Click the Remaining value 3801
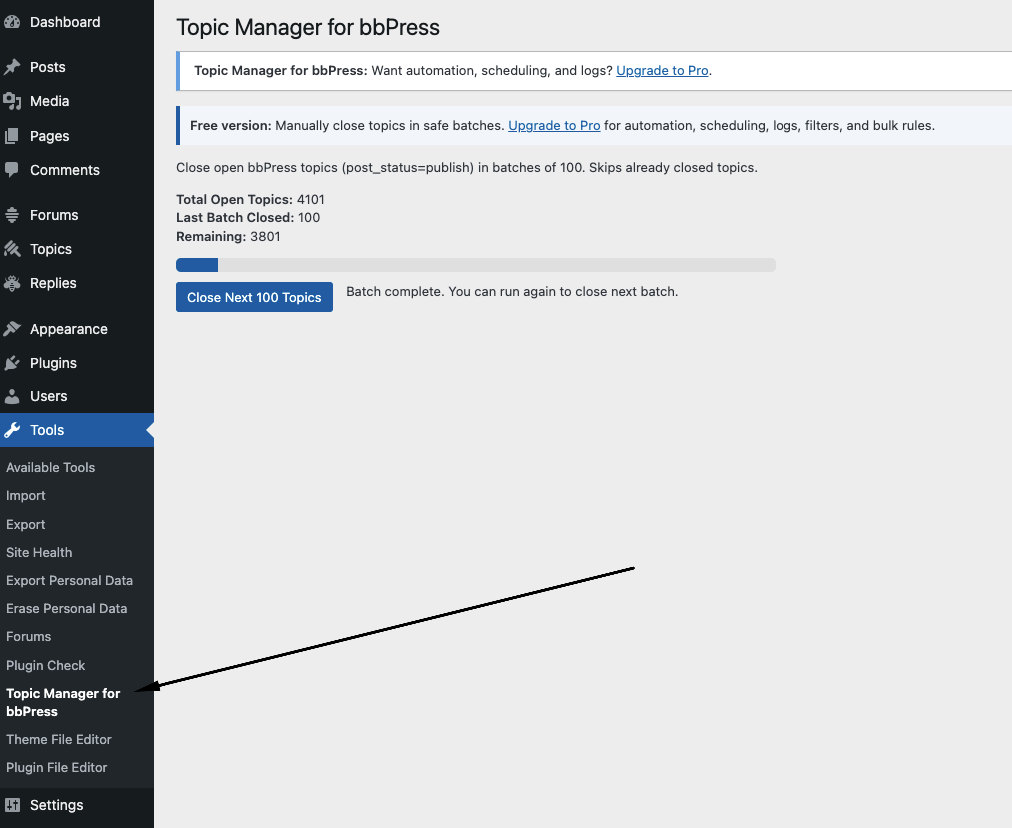The image size is (1012, 828). tap(265, 236)
